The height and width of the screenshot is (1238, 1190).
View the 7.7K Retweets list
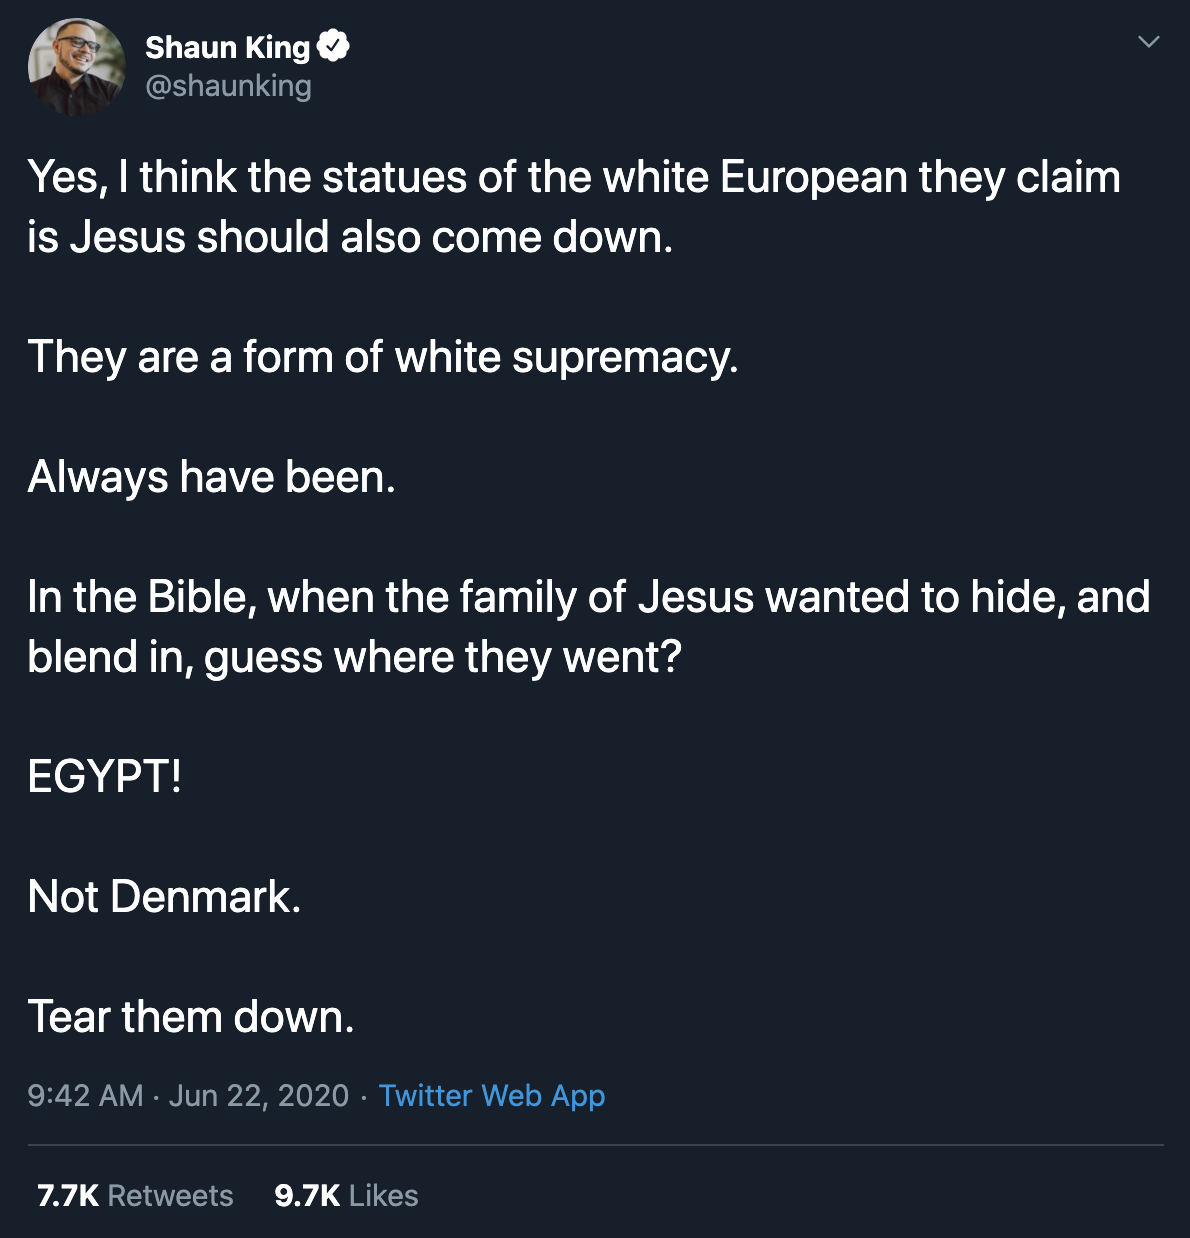(135, 1196)
